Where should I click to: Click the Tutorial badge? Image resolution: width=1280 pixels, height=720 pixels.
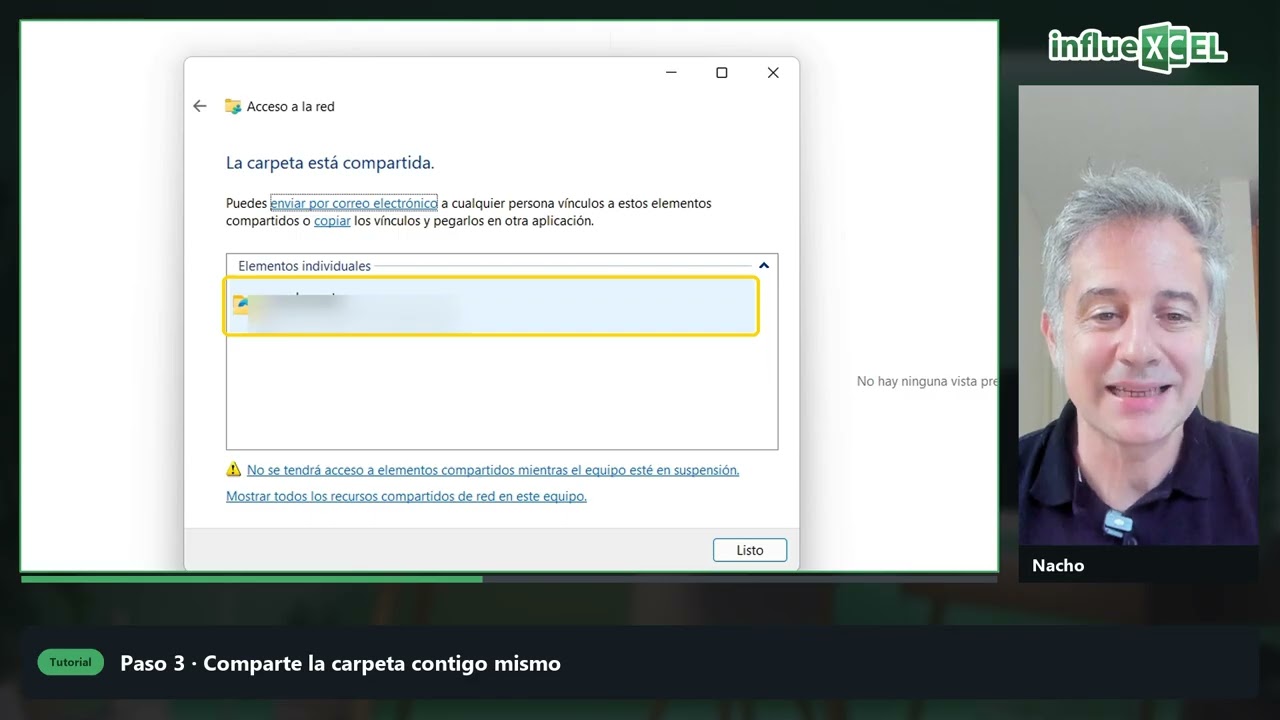71,662
